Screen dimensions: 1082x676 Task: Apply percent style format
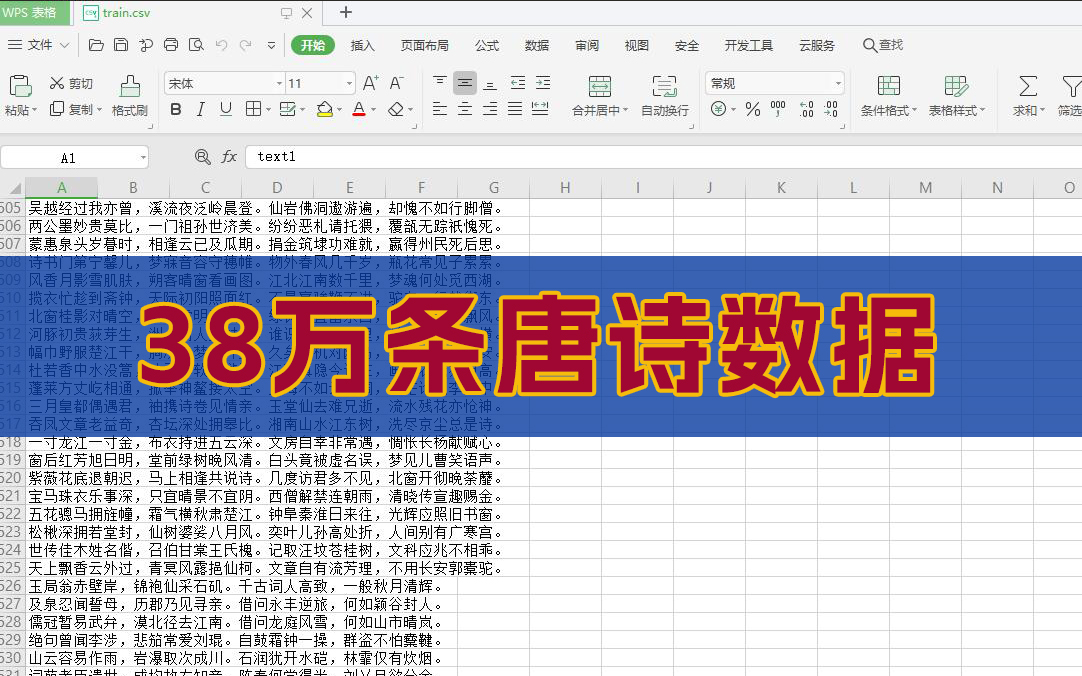point(753,109)
